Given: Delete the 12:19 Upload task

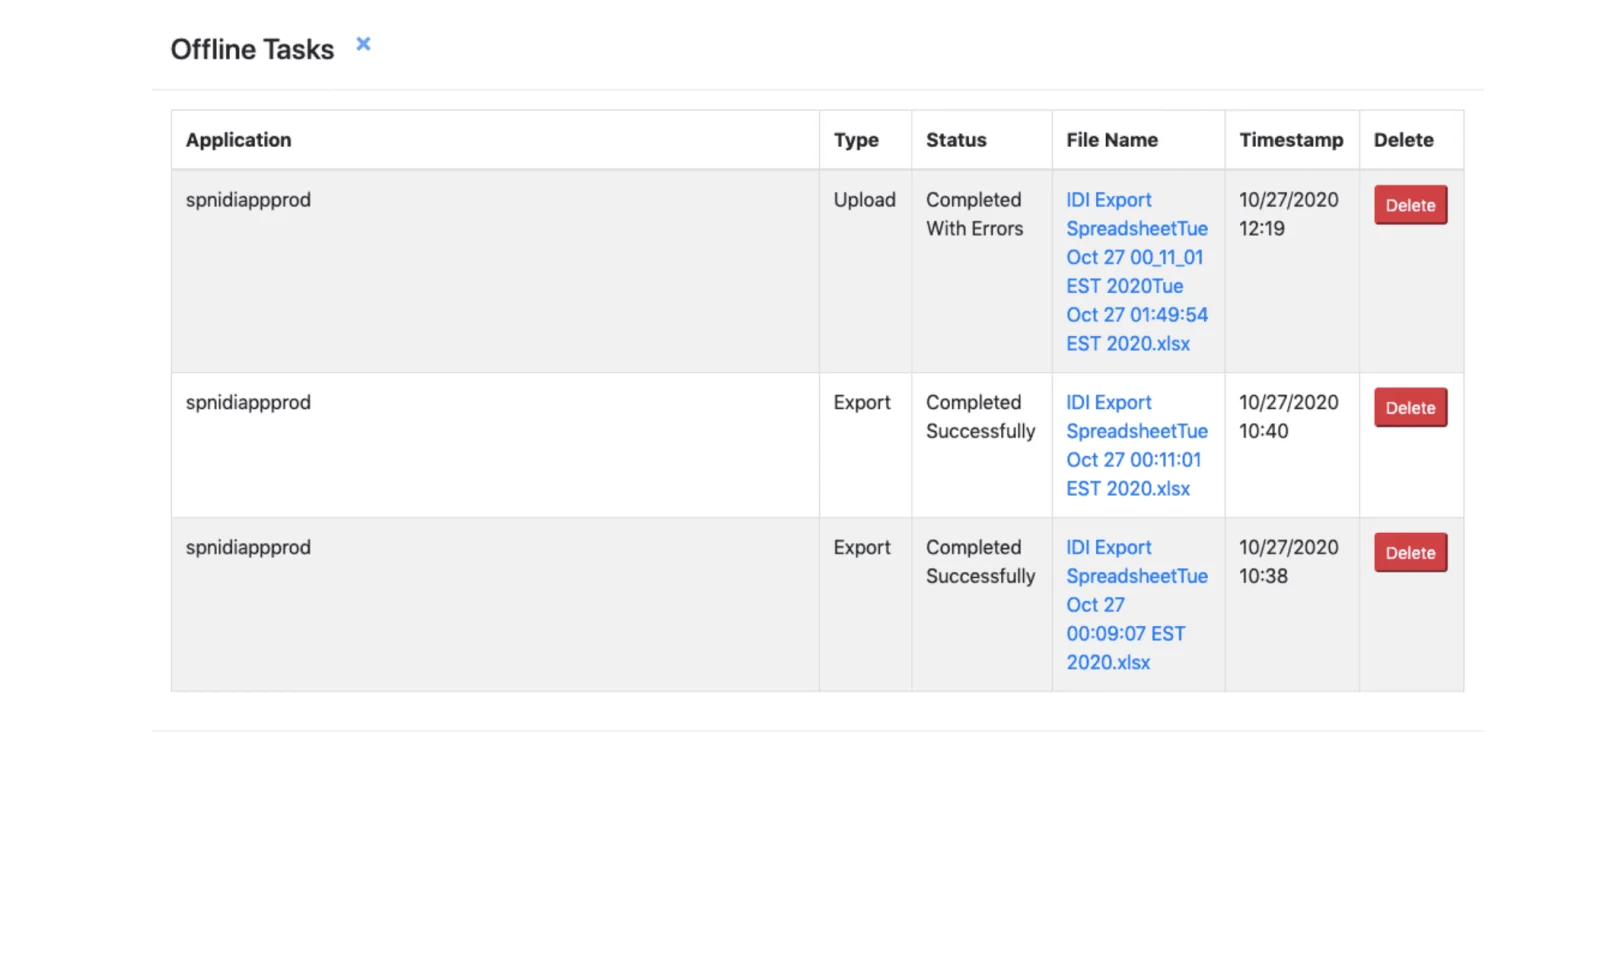Looking at the screenshot, I should tap(1410, 205).
